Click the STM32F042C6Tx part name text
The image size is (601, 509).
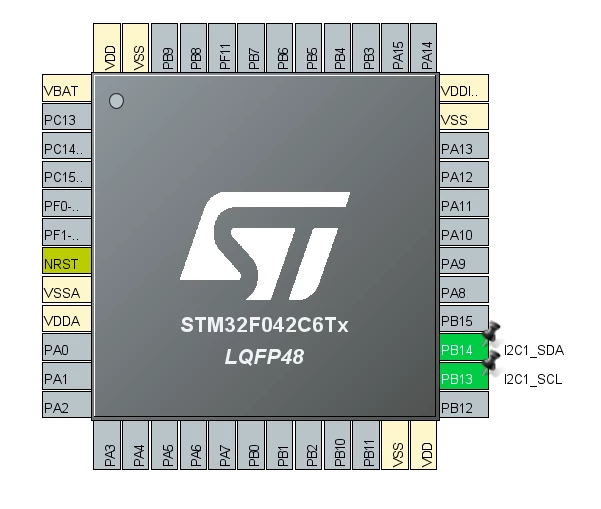click(x=264, y=325)
